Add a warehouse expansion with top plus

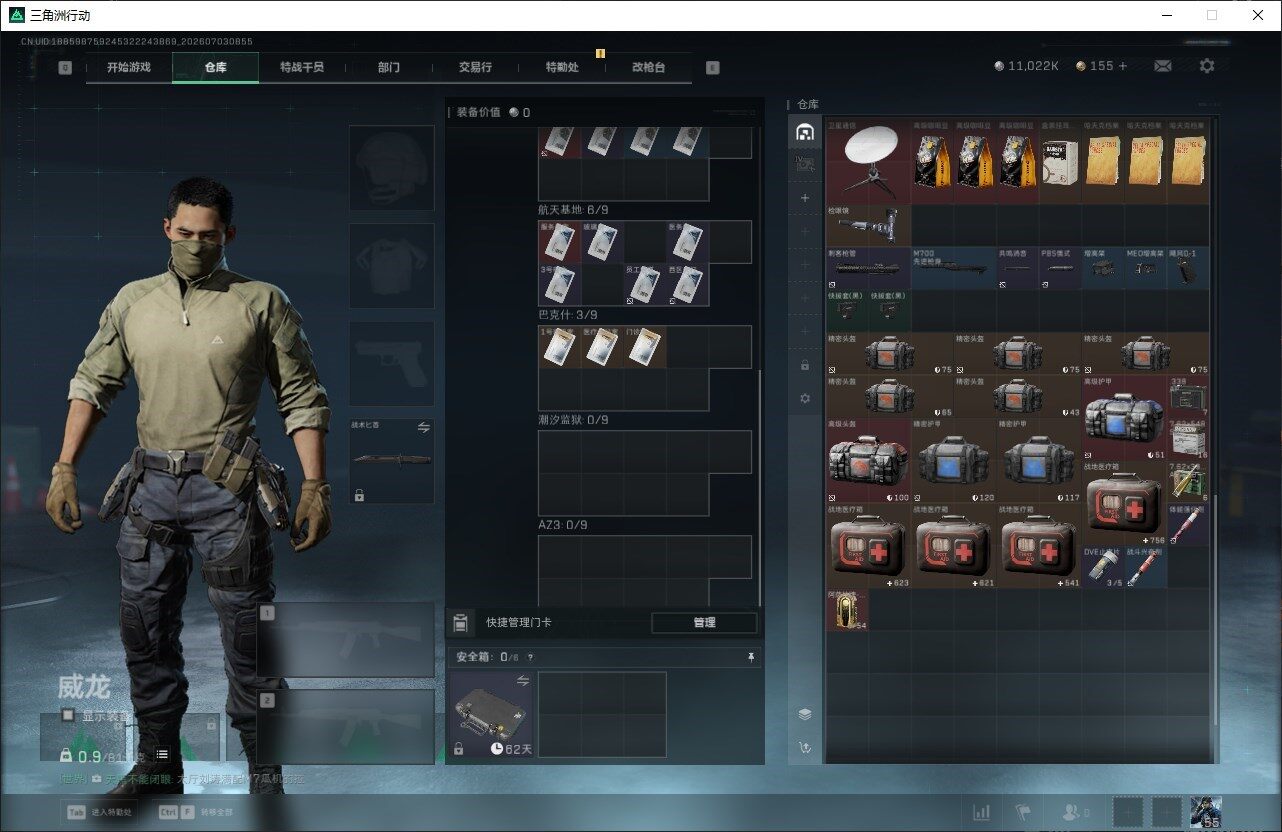tap(805, 198)
